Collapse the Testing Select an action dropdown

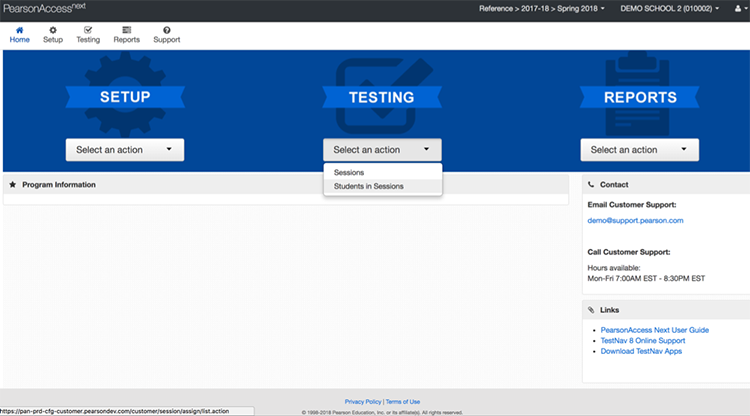tap(382, 150)
